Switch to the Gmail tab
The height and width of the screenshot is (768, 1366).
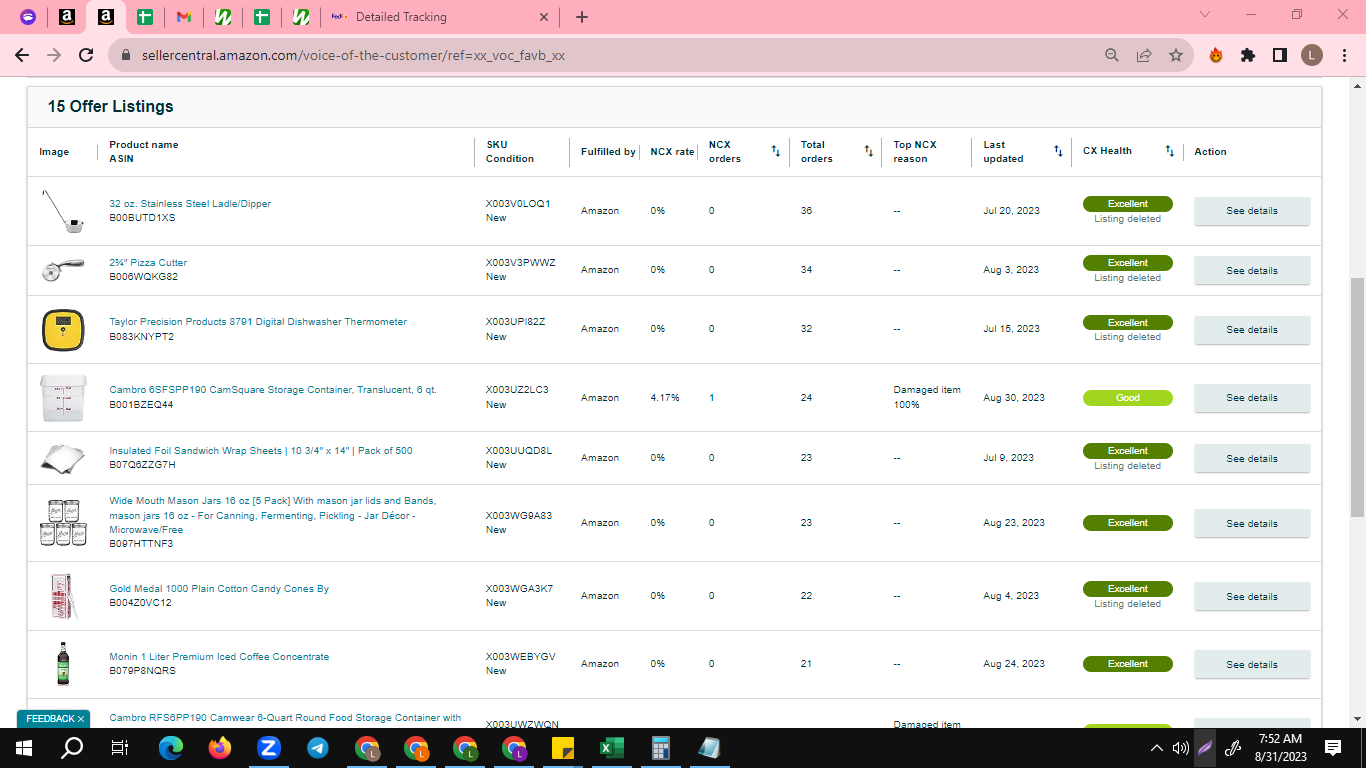click(183, 17)
